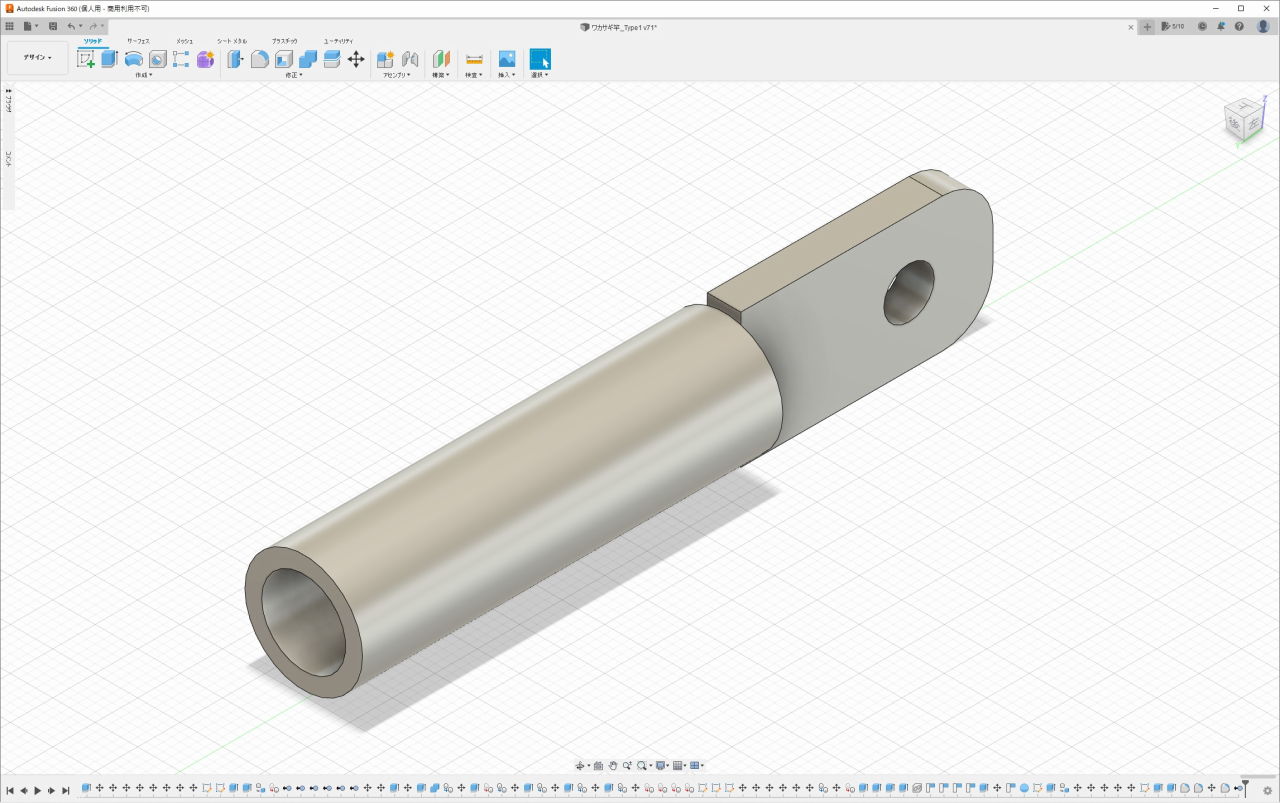The height and width of the screenshot is (803, 1280).
Task: Switch to the プラスチック tab
Action: [285, 41]
